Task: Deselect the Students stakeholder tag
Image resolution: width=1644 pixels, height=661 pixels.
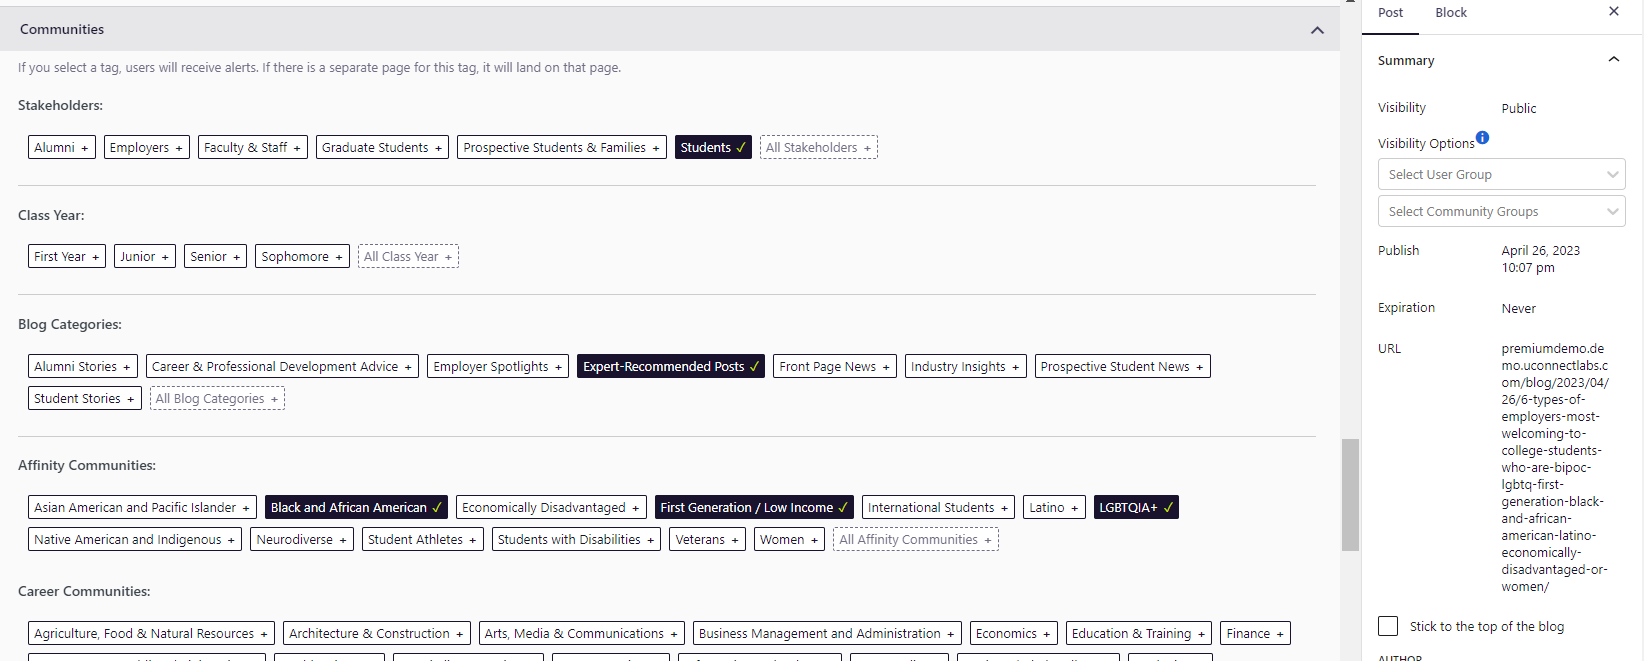Action: tap(712, 147)
